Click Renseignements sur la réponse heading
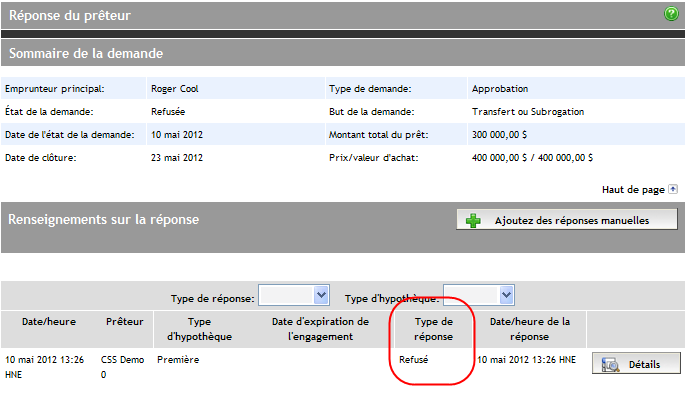Image resolution: width=688 pixels, height=395 pixels. (x=104, y=219)
